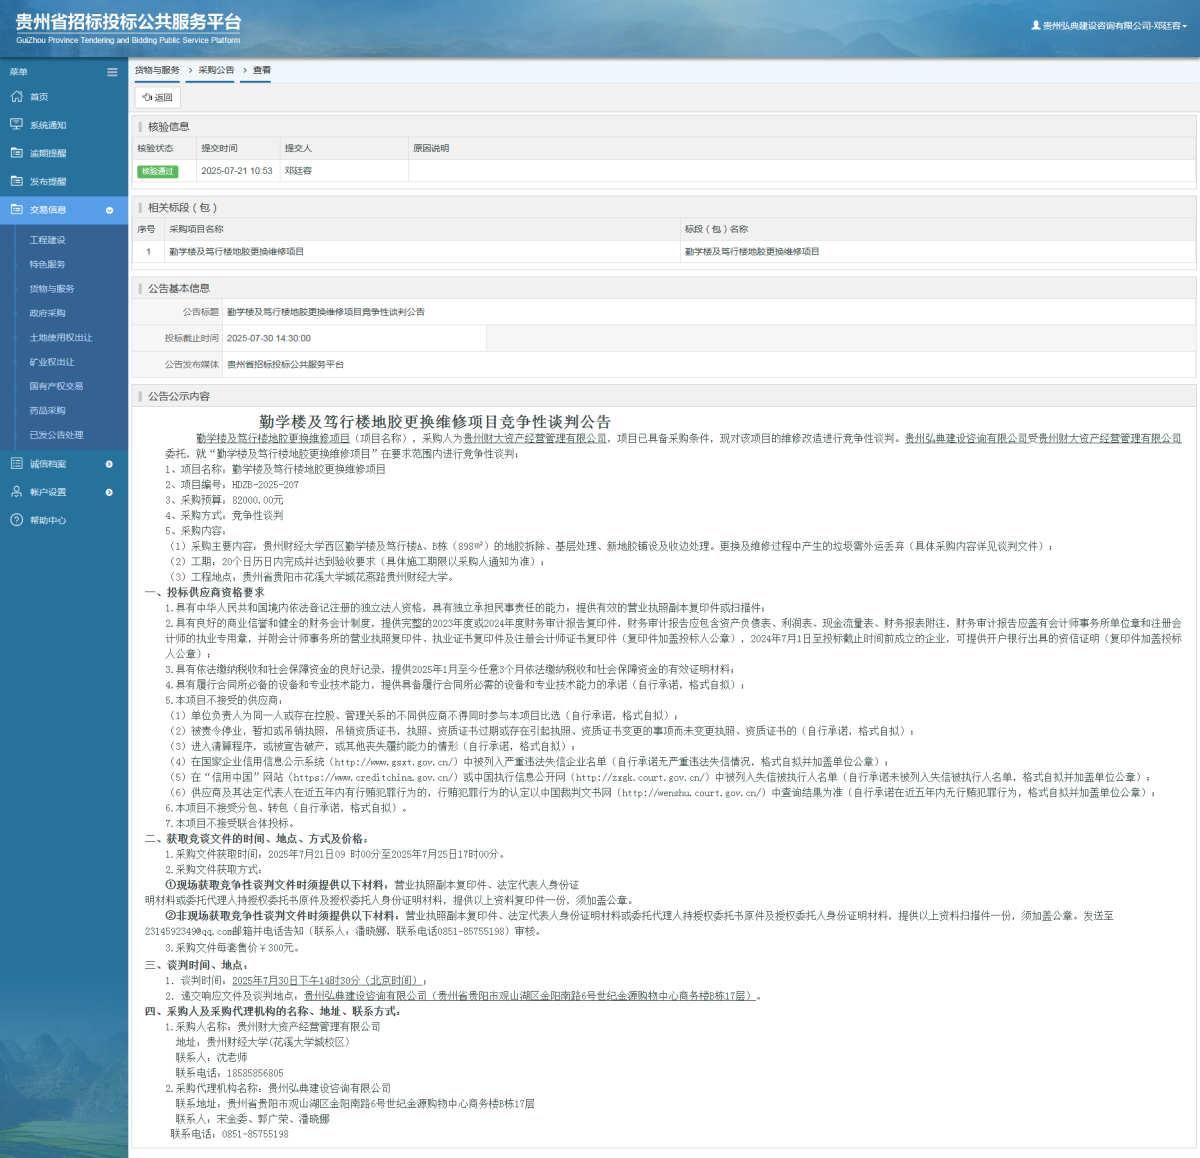Click heading 三、谈判时间、地点

tap(196, 965)
